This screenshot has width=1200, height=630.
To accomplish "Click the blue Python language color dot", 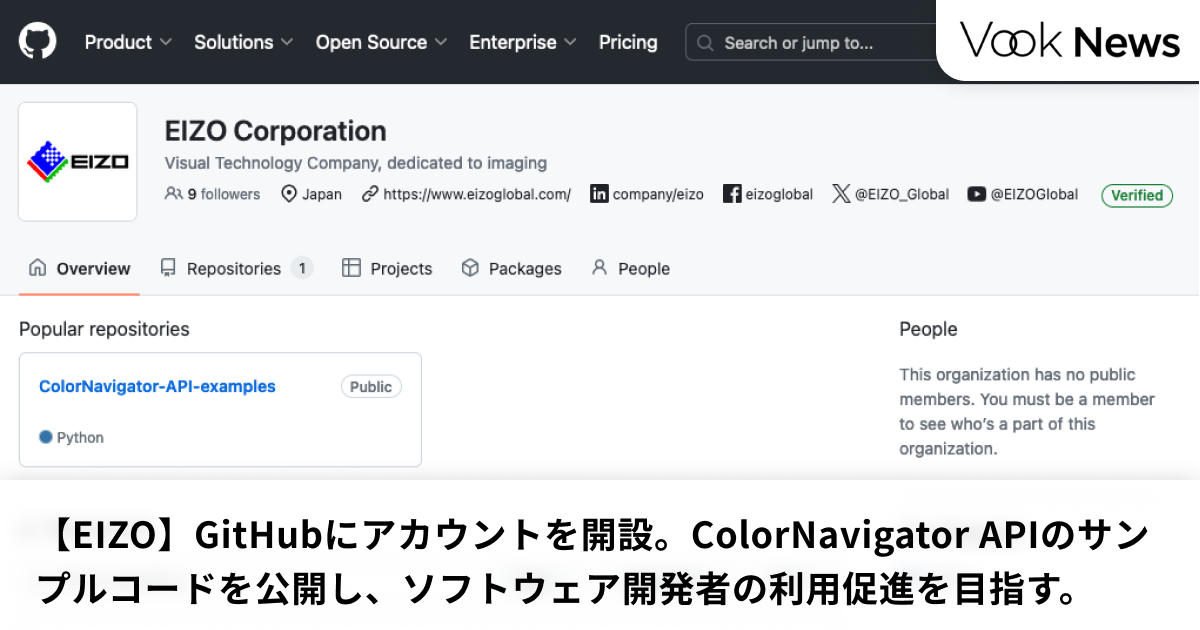I will pyautogui.click(x=47, y=437).
